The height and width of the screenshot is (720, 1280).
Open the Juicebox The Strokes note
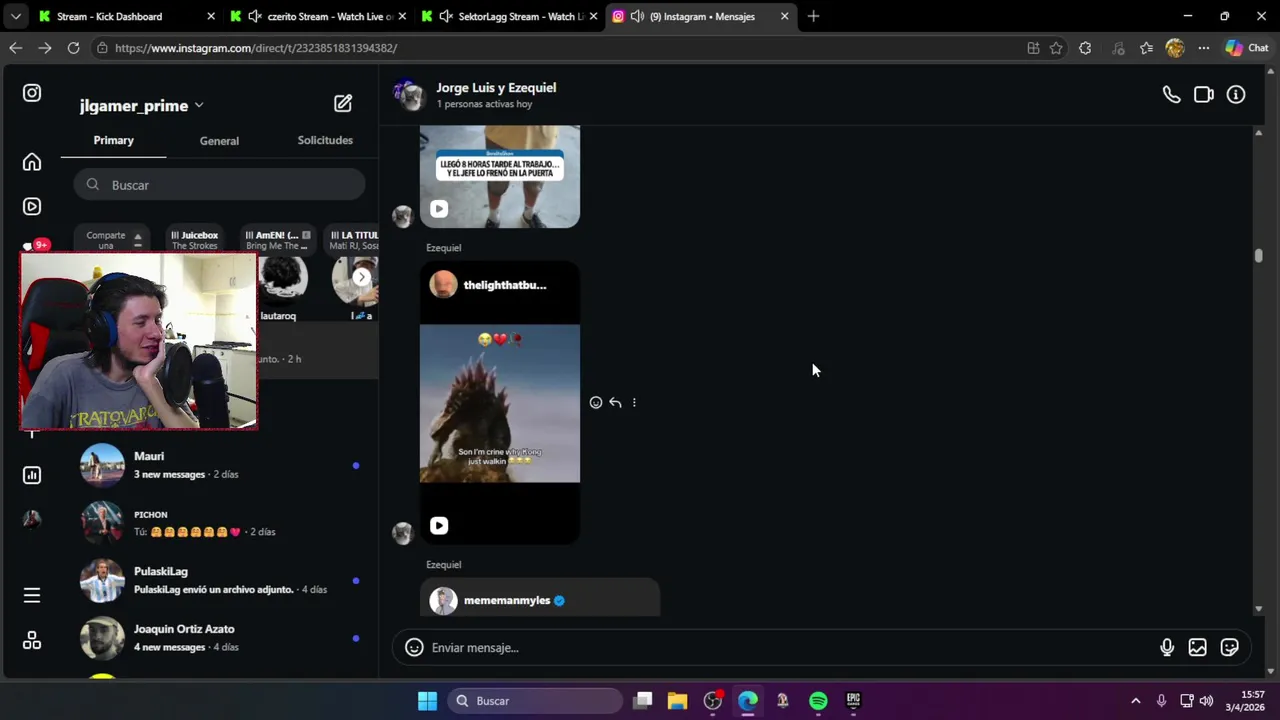[194, 240]
